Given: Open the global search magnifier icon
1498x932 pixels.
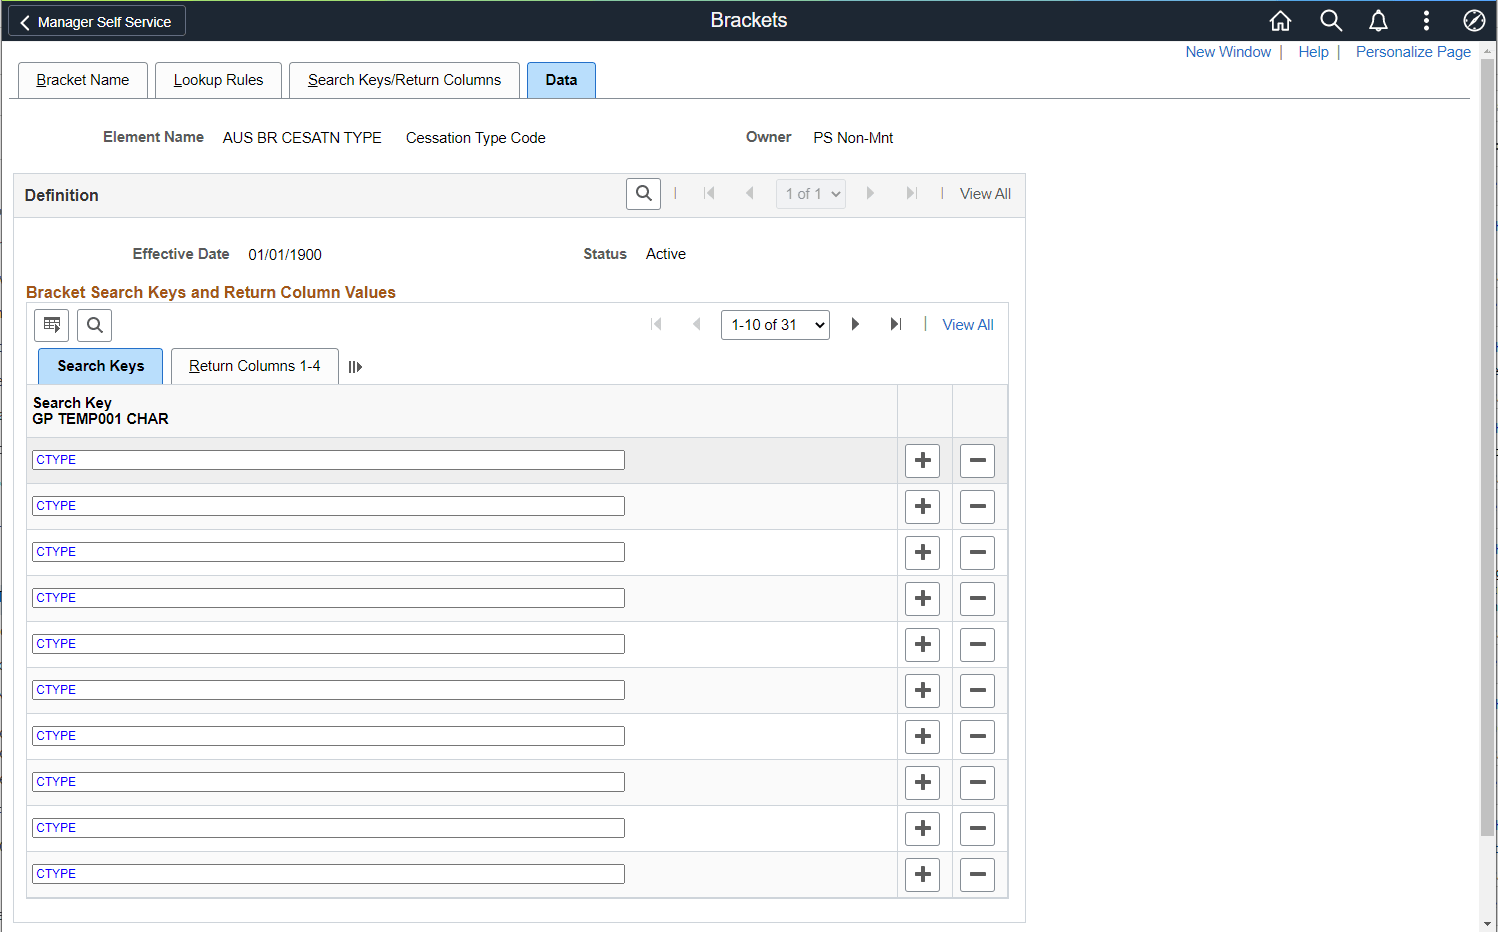Looking at the screenshot, I should [x=1330, y=20].
